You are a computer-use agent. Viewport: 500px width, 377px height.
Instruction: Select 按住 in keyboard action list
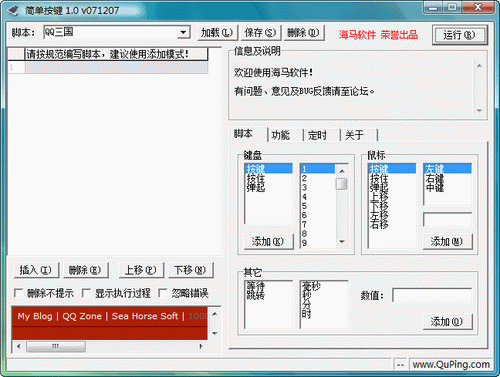coord(256,178)
